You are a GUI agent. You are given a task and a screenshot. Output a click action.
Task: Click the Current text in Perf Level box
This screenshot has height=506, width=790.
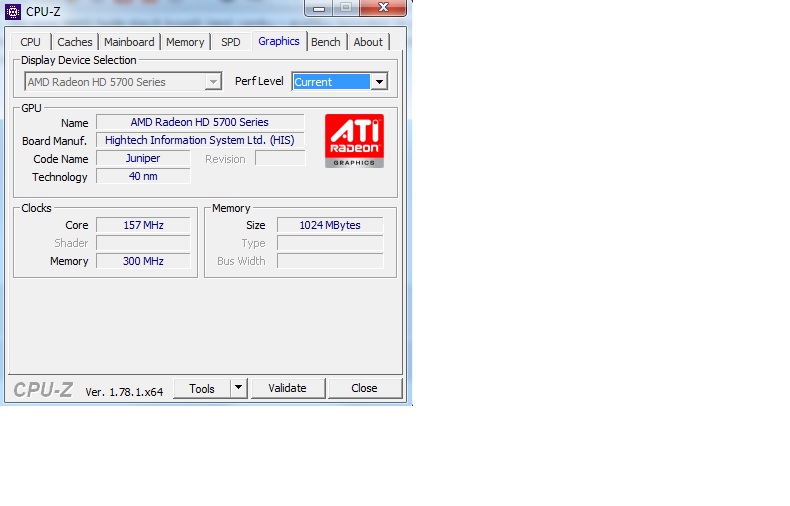pyautogui.click(x=313, y=82)
